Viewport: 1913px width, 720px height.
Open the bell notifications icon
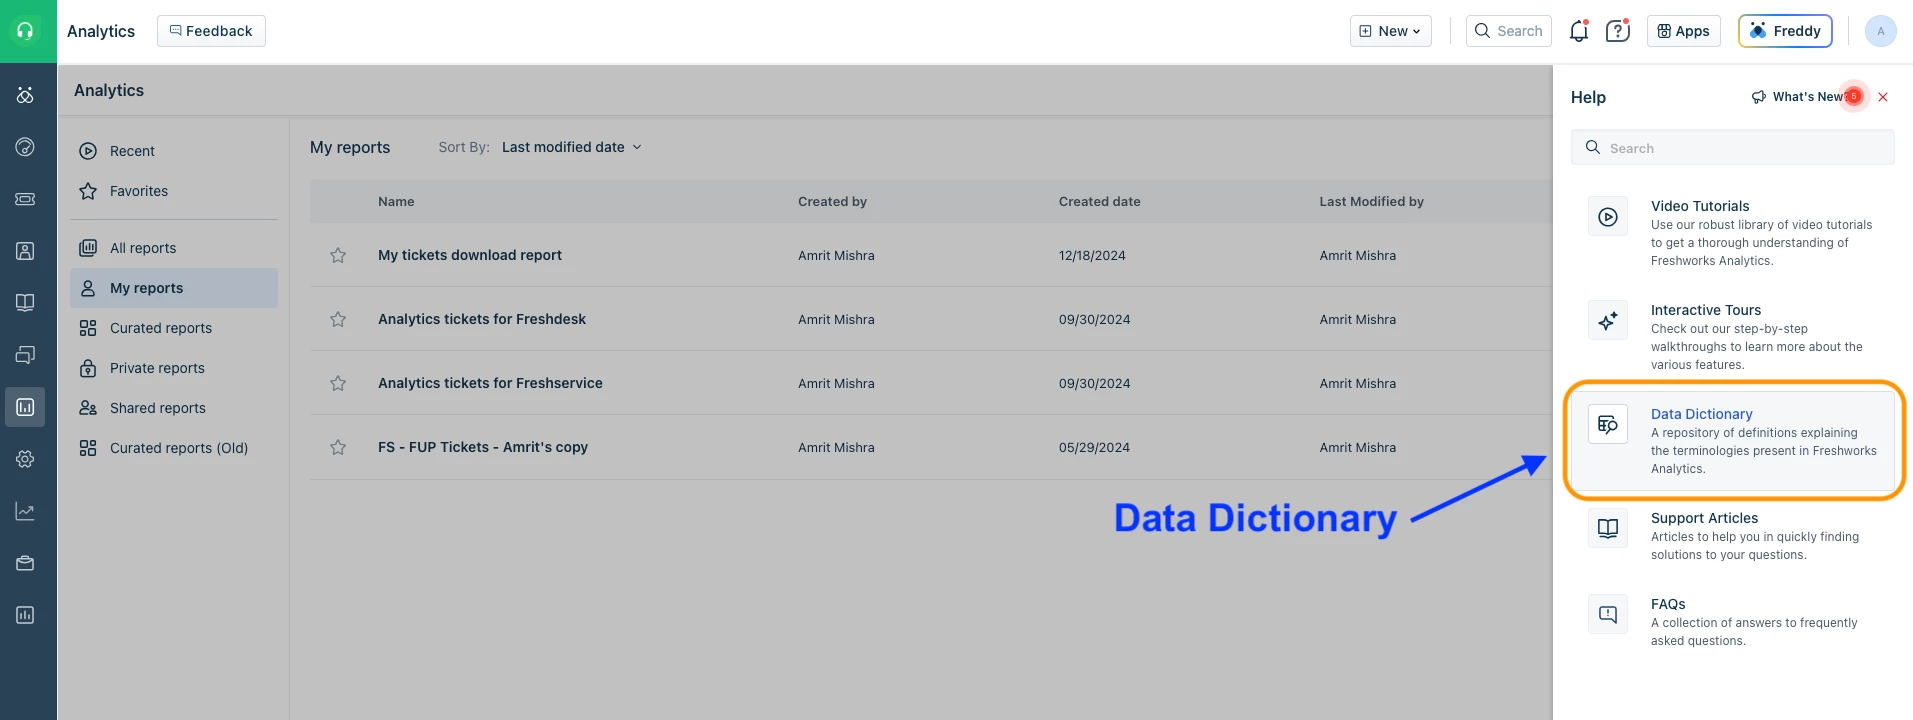[x=1579, y=31]
